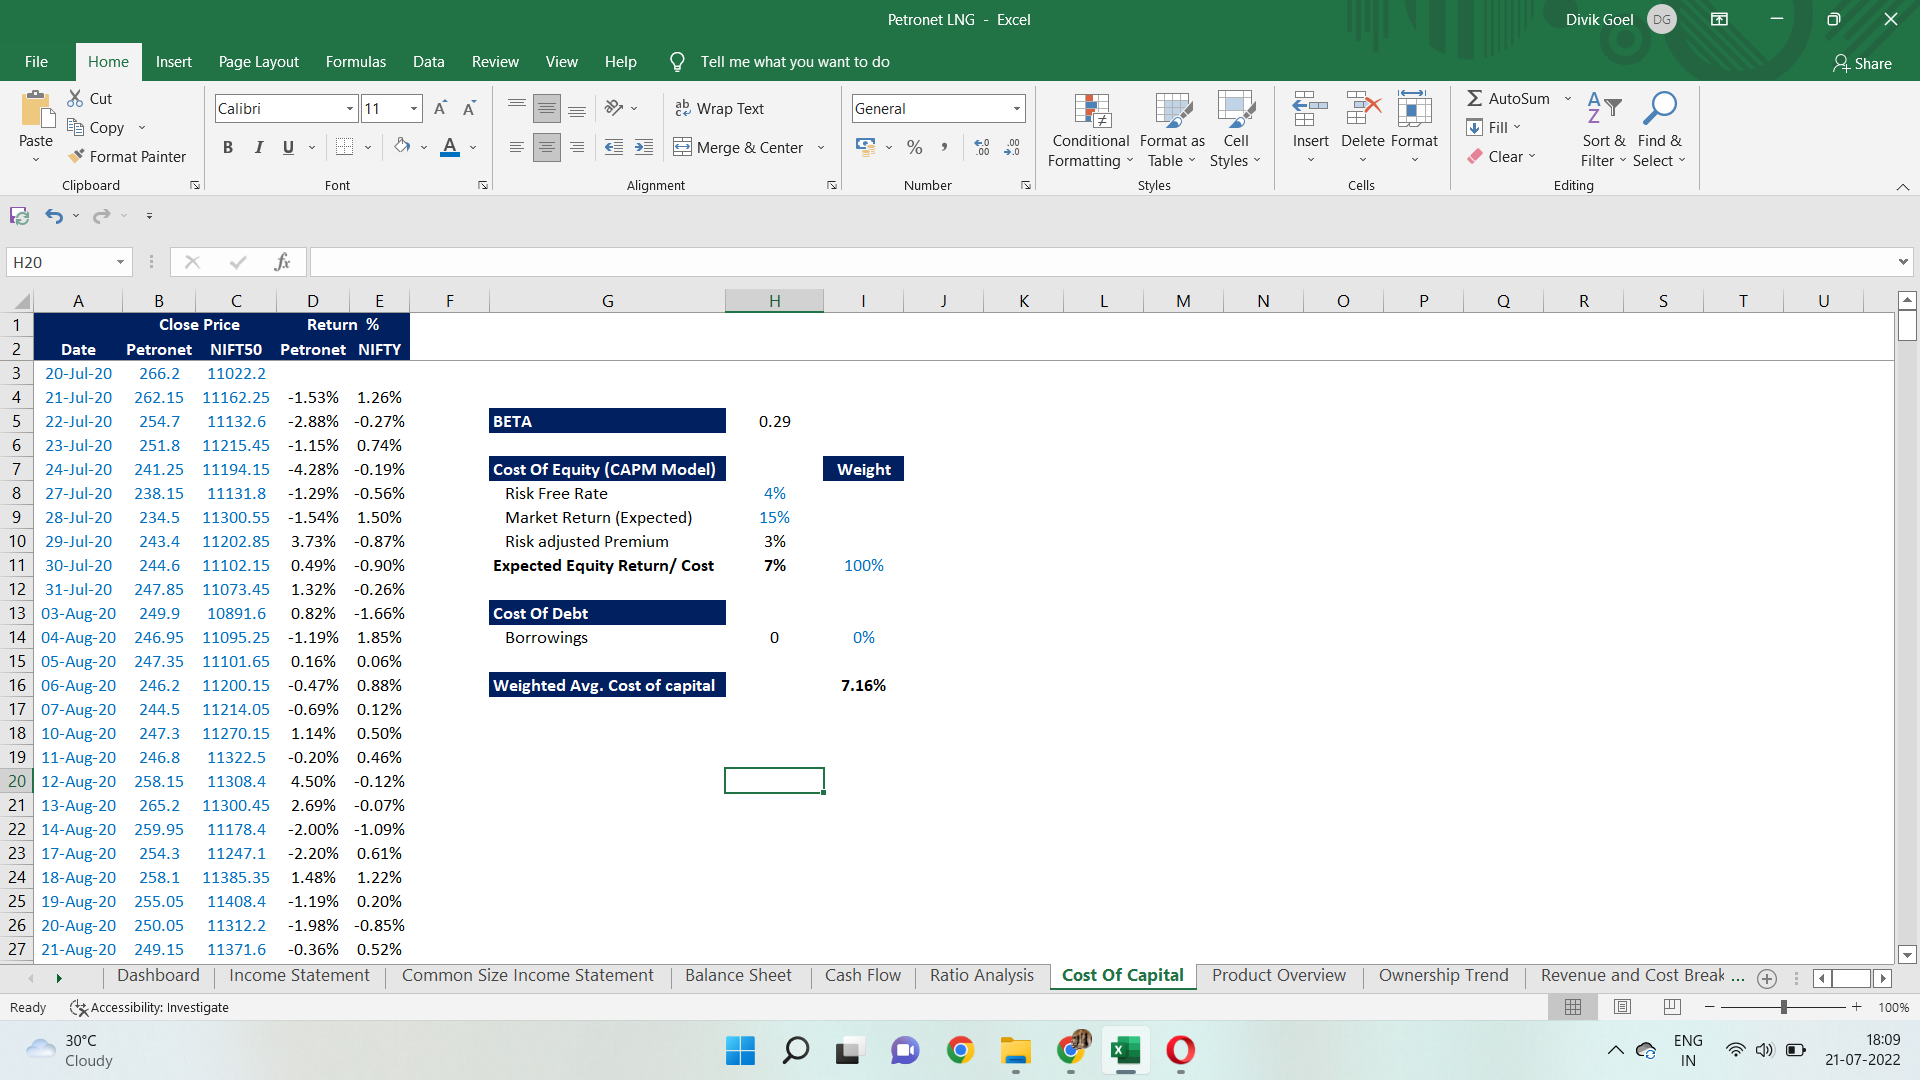Screen dimensions: 1920x1080
Task: Toggle Underline formatting
Action: pos(288,147)
